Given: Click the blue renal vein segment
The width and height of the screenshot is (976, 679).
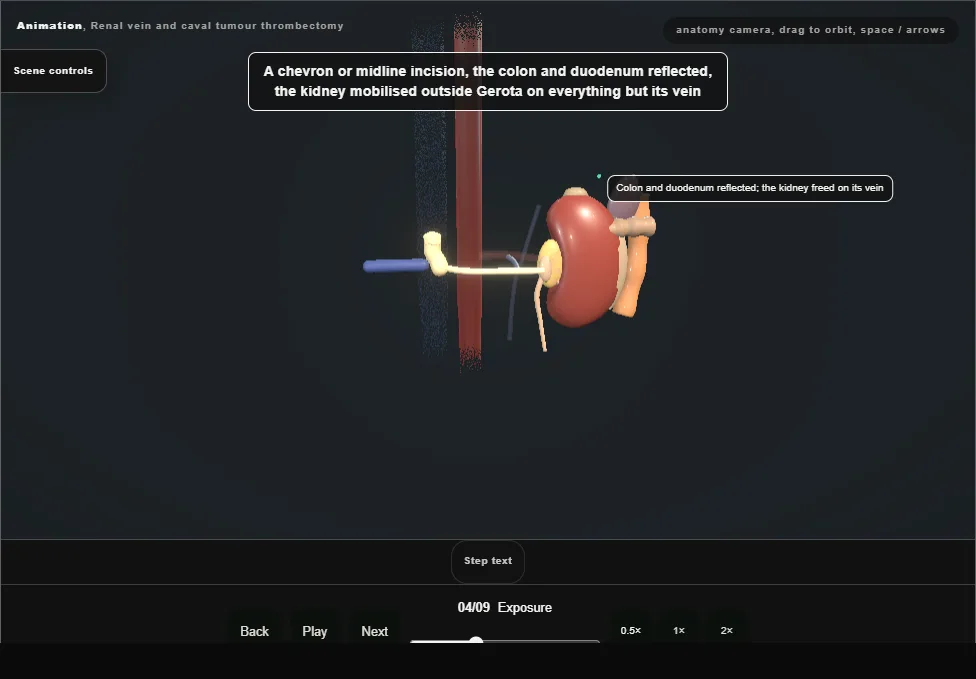Looking at the screenshot, I should (395, 266).
